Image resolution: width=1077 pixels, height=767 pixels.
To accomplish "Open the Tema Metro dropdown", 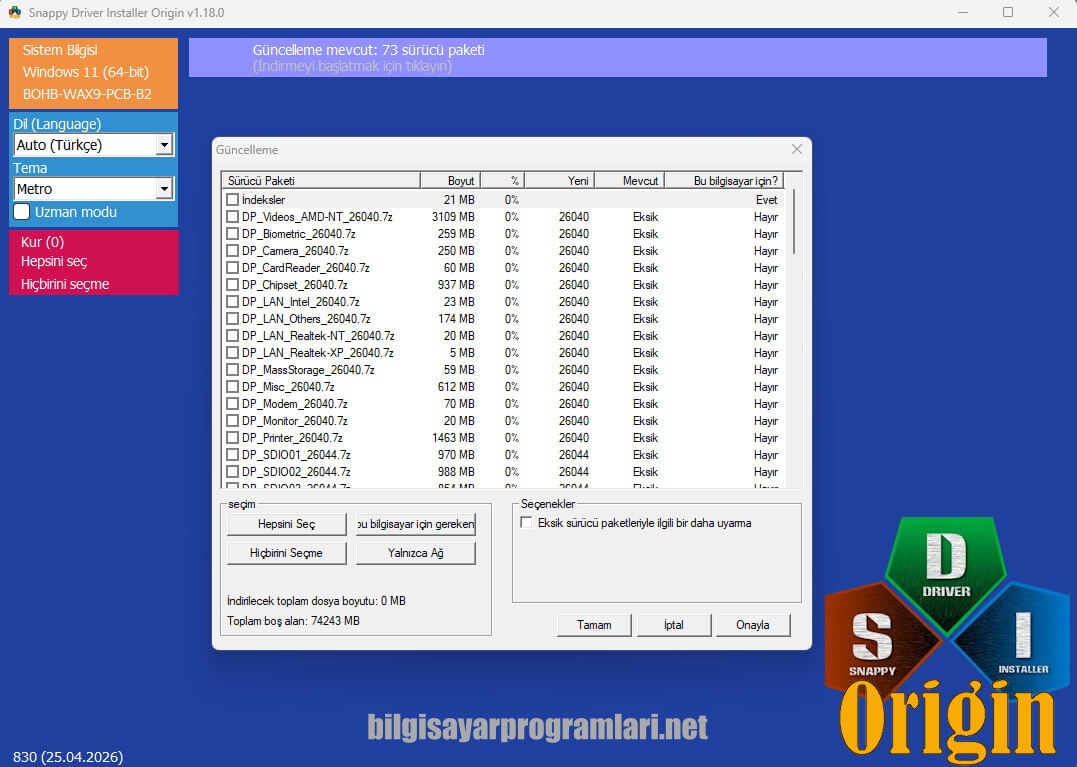I will point(93,189).
